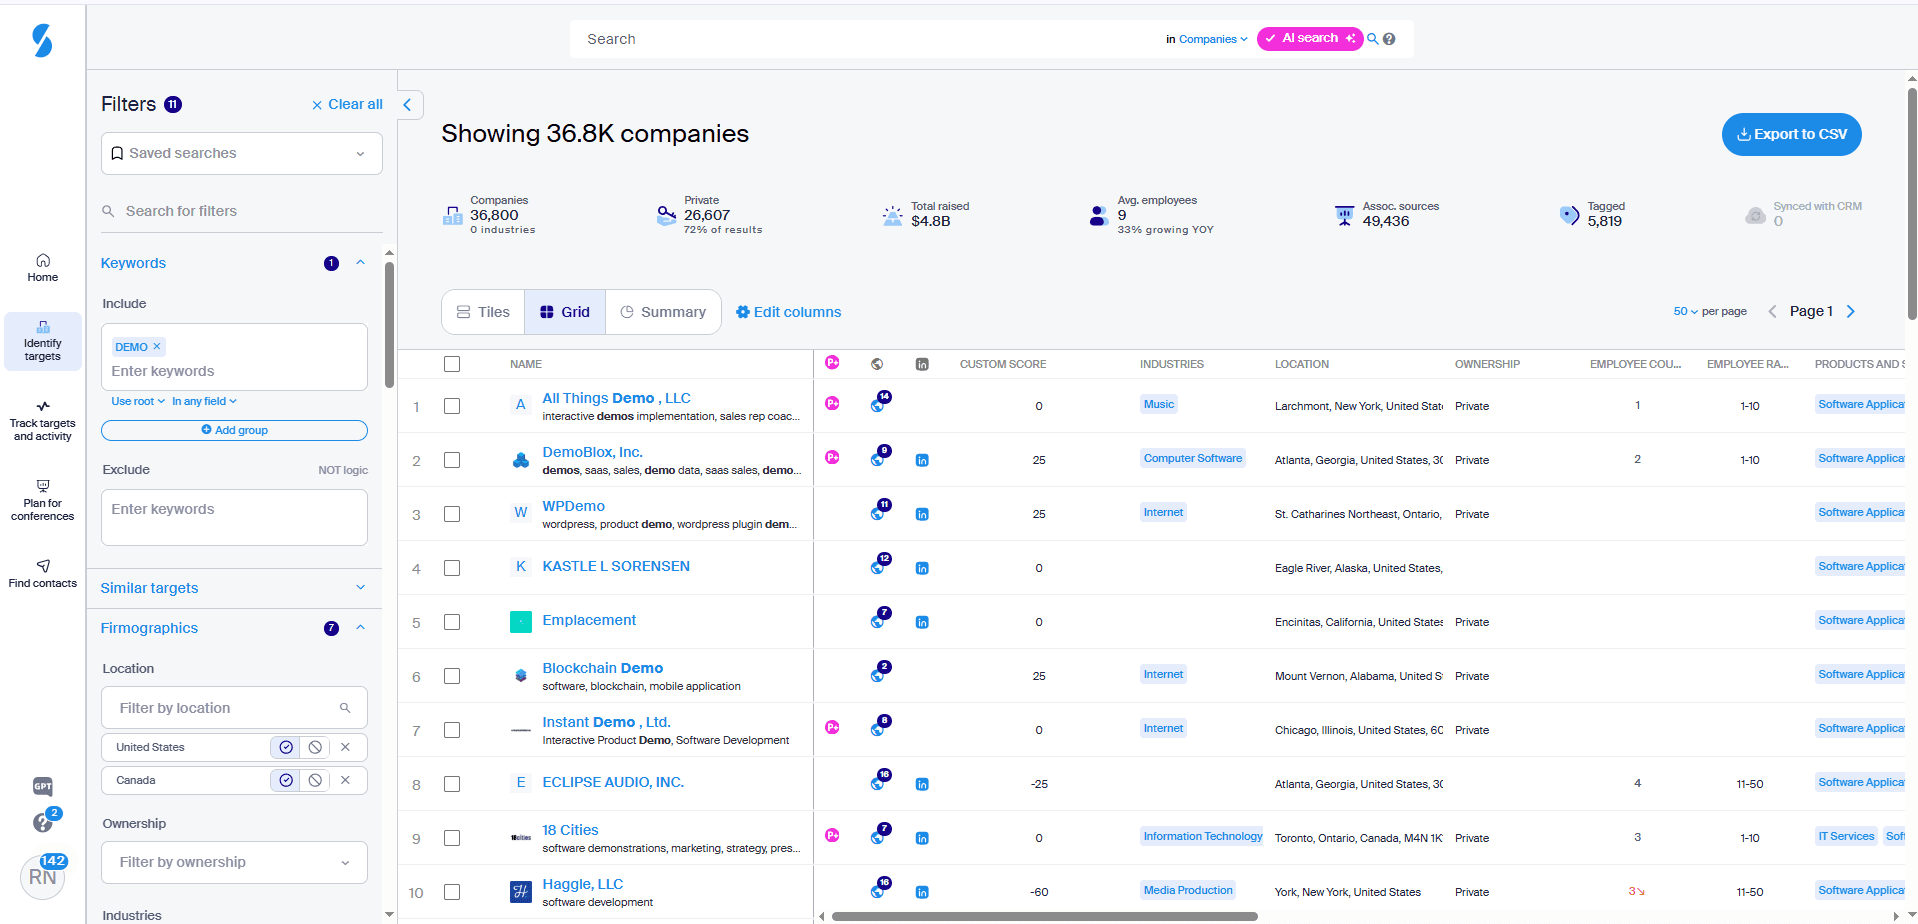Image resolution: width=1918 pixels, height=924 pixels.
Task: Go to the next results page
Action: pyautogui.click(x=1851, y=311)
